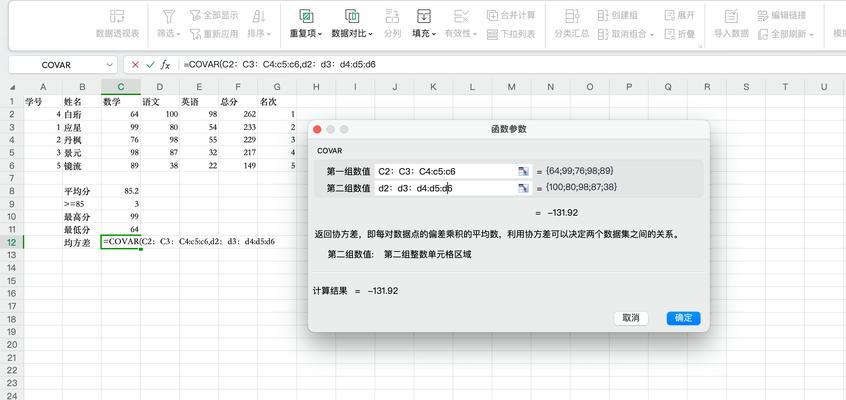Select column C header

point(121,87)
